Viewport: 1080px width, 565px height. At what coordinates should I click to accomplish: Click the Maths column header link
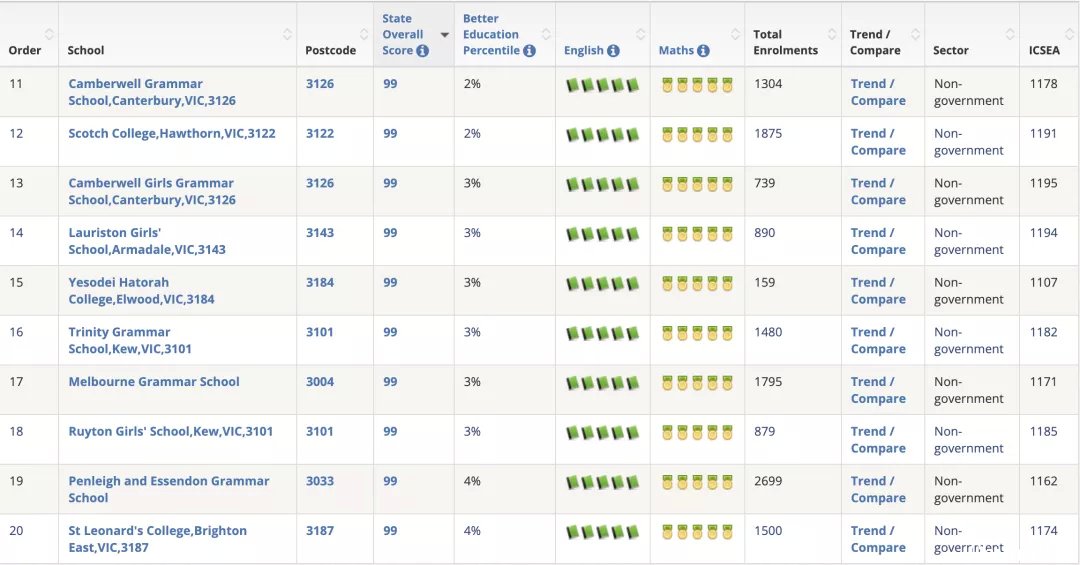[676, 51]
